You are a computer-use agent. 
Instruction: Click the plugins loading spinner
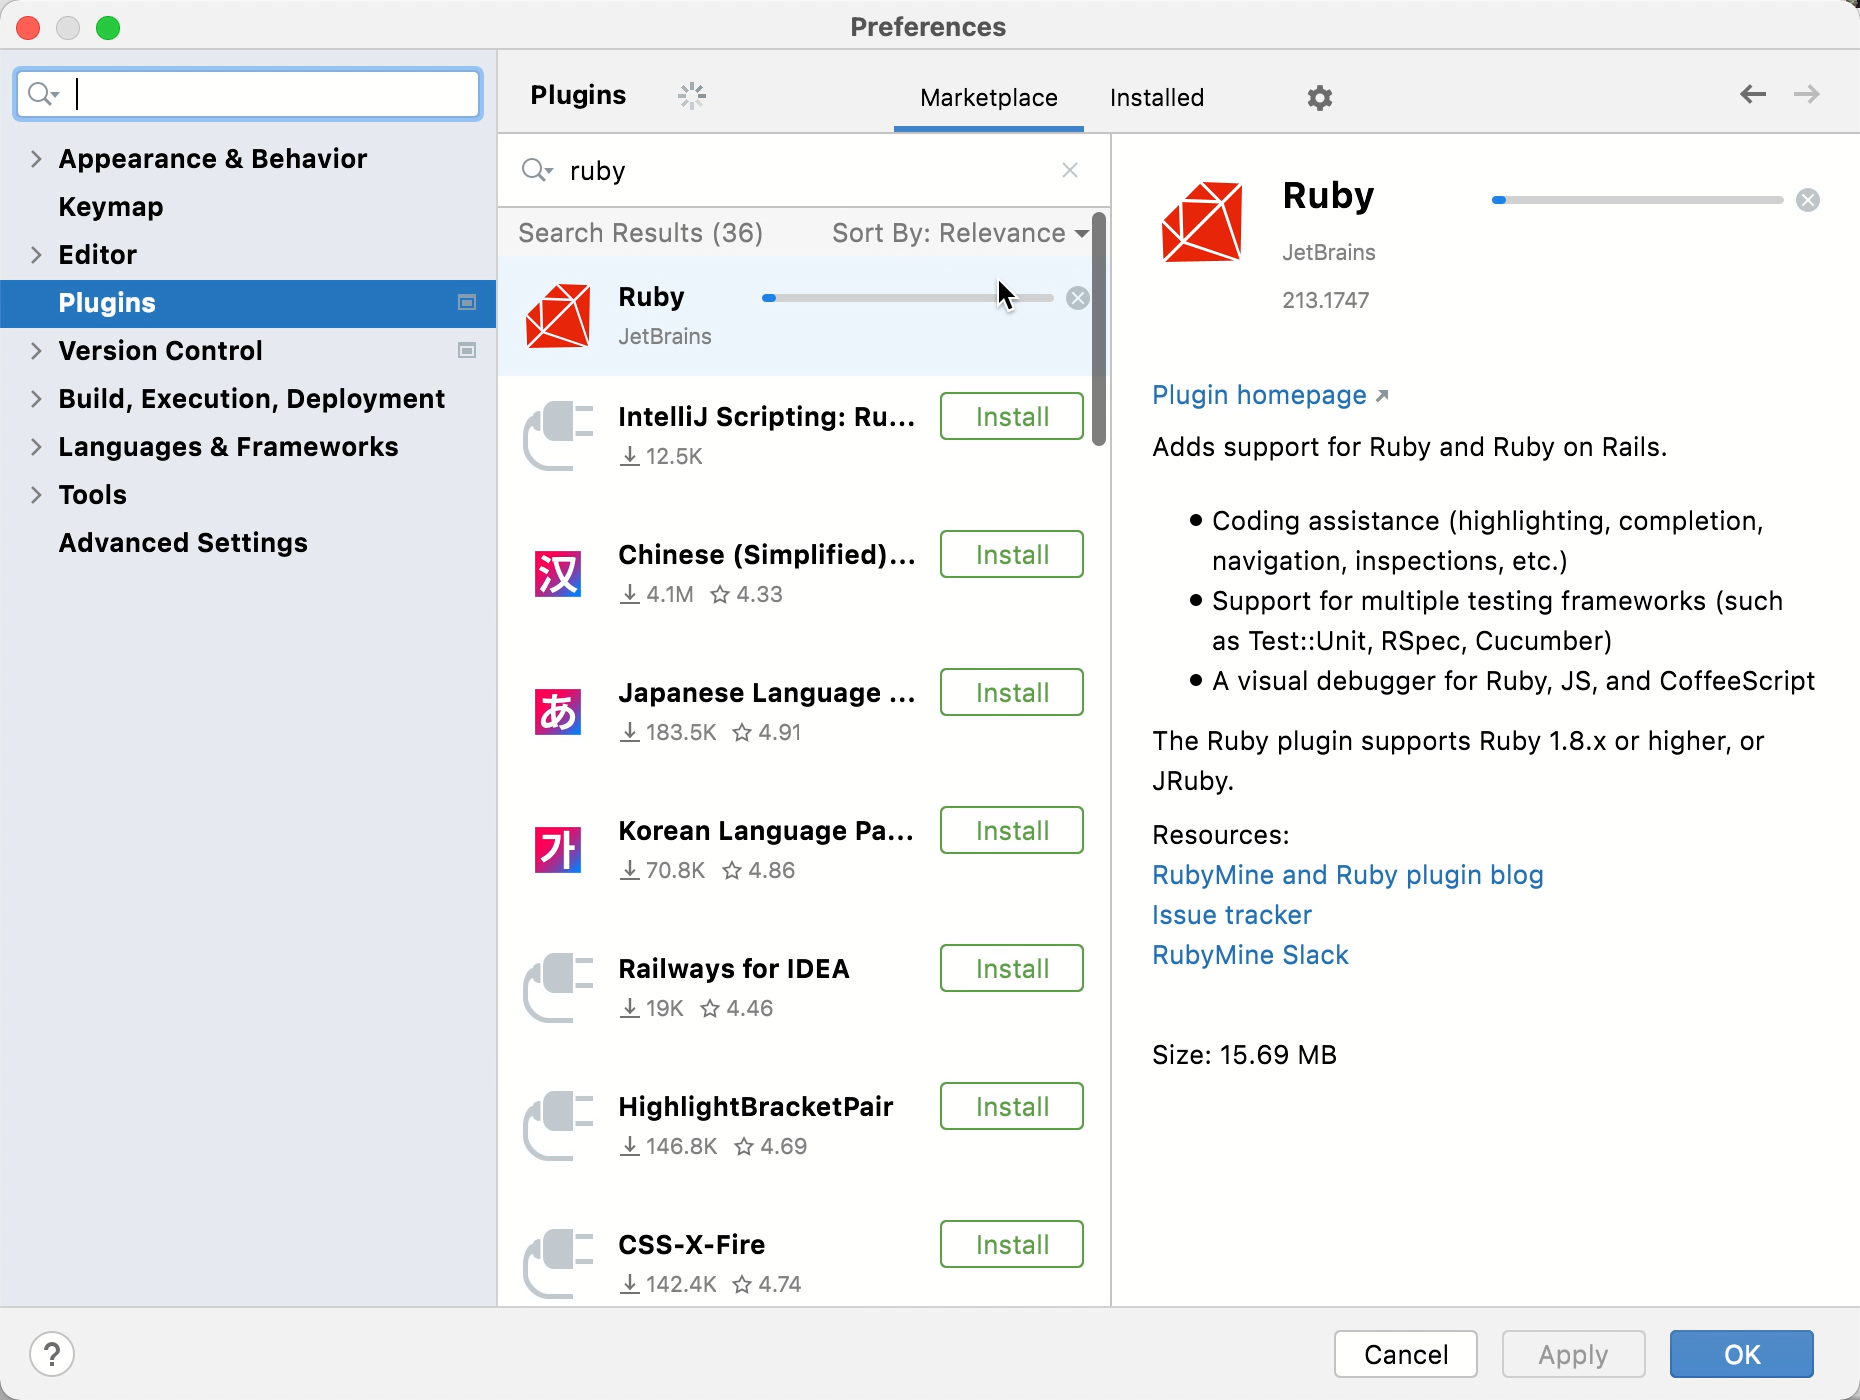tap(692, 96)
